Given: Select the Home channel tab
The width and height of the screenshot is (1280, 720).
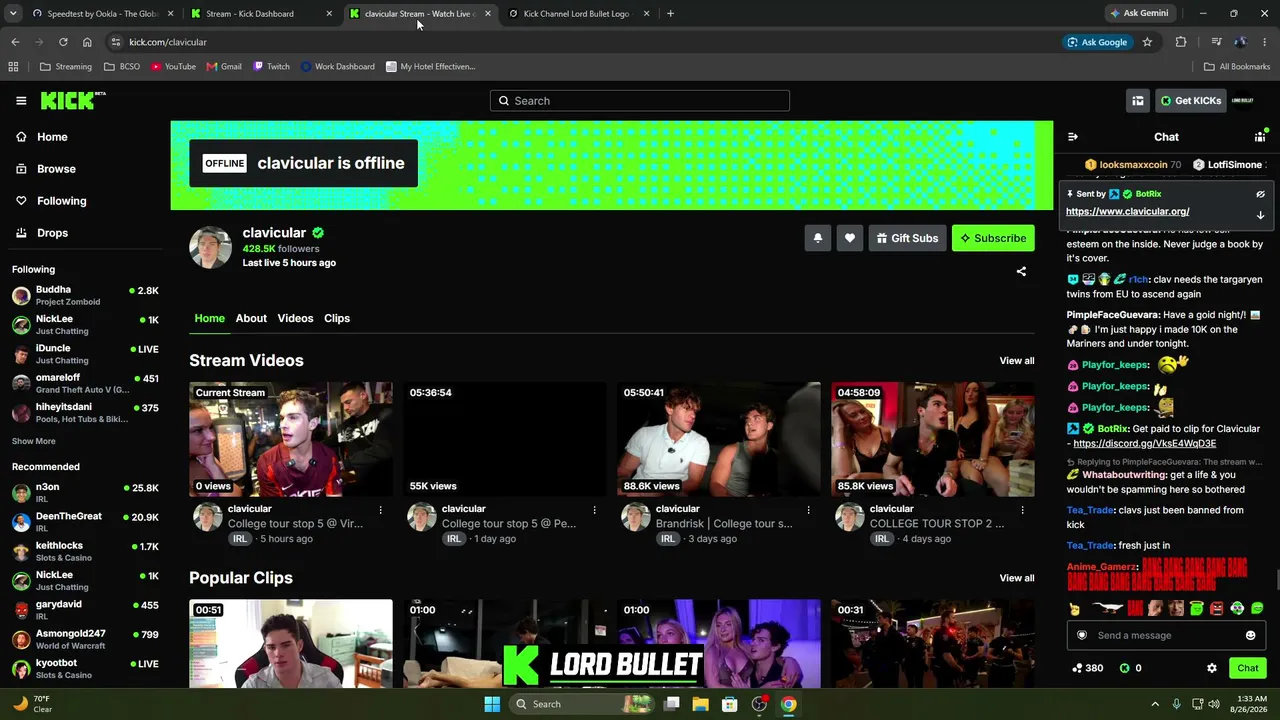Looking at the screenshot, I should tap(210, 318).
